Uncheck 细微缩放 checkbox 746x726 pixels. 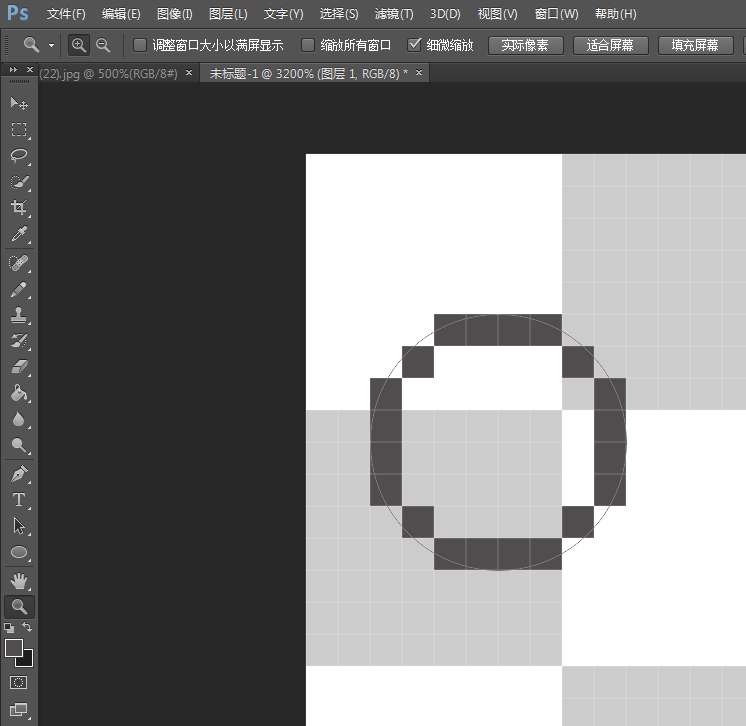click(x=414, y=45)
